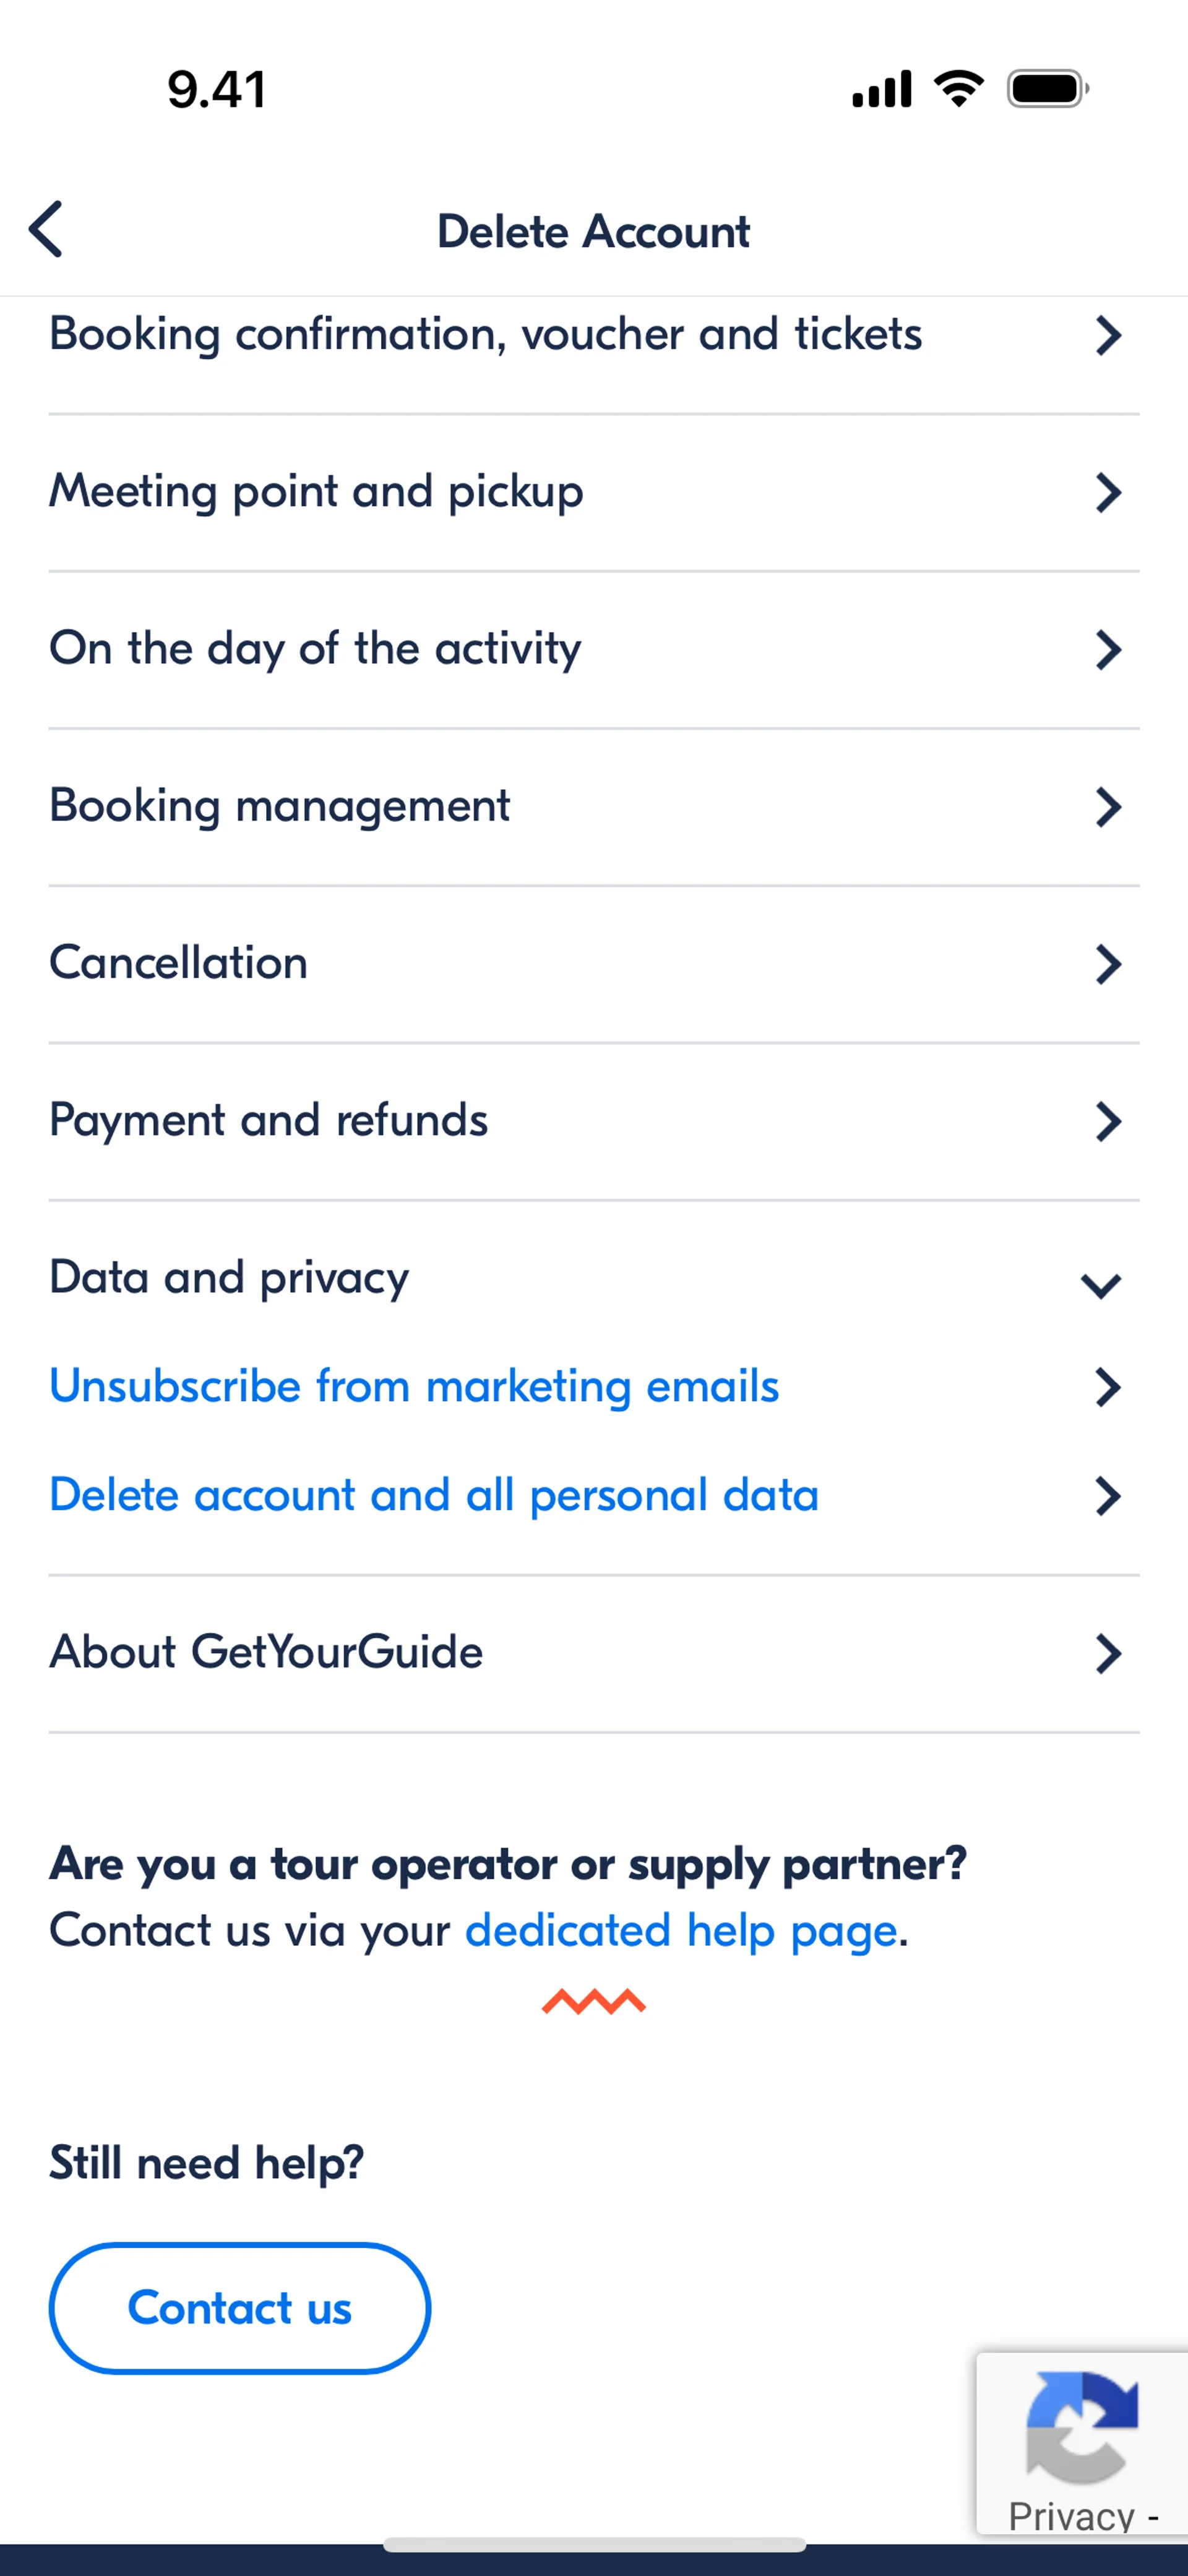
Task: Open Payment and refunds topic
Action: coord(269,1120)
